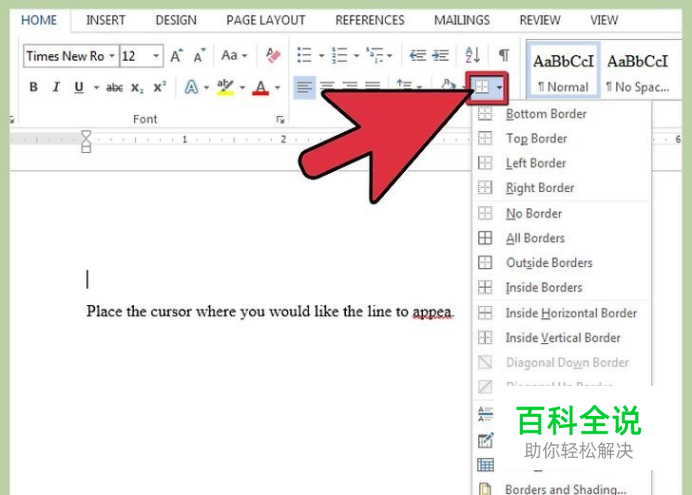Select Center alignment button

327,86
